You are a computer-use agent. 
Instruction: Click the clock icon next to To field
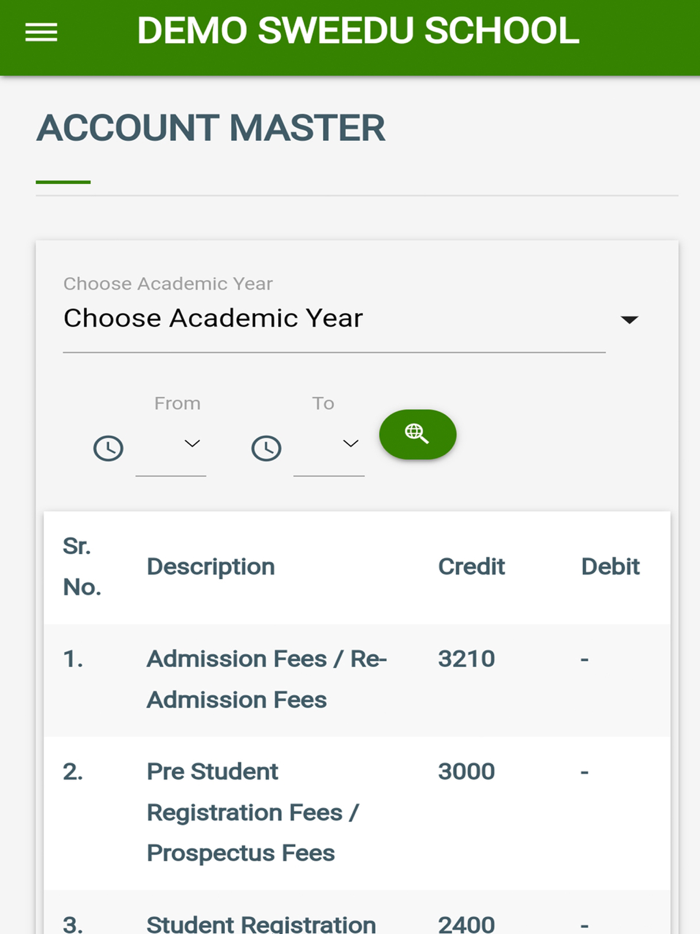(266, 448)
